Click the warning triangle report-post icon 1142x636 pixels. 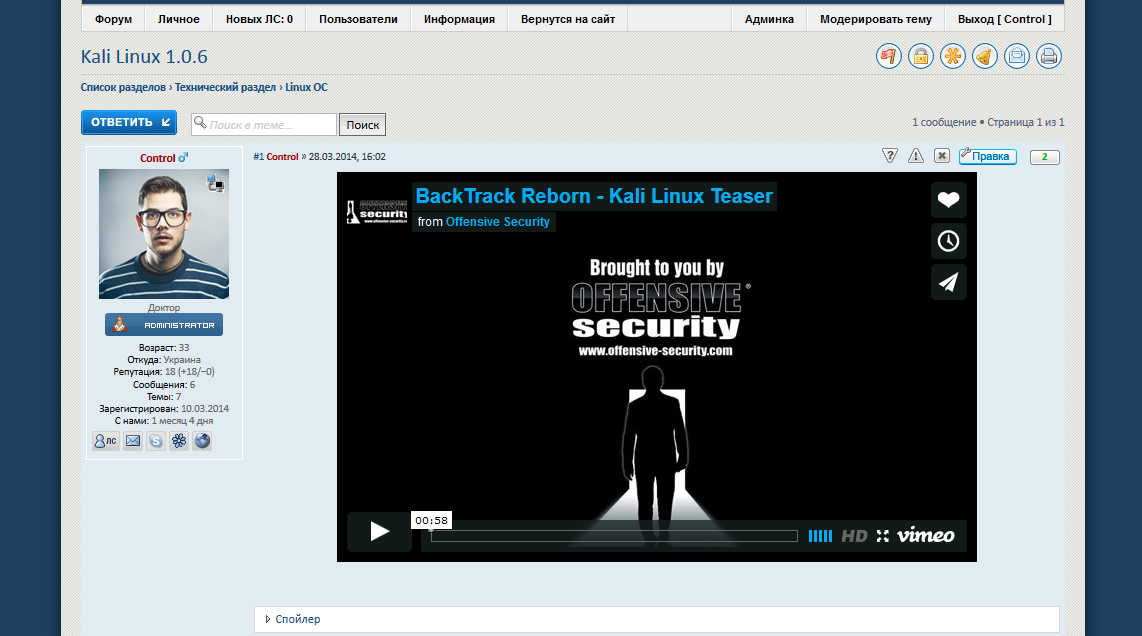pyautogui.click(x=916, y=156)
